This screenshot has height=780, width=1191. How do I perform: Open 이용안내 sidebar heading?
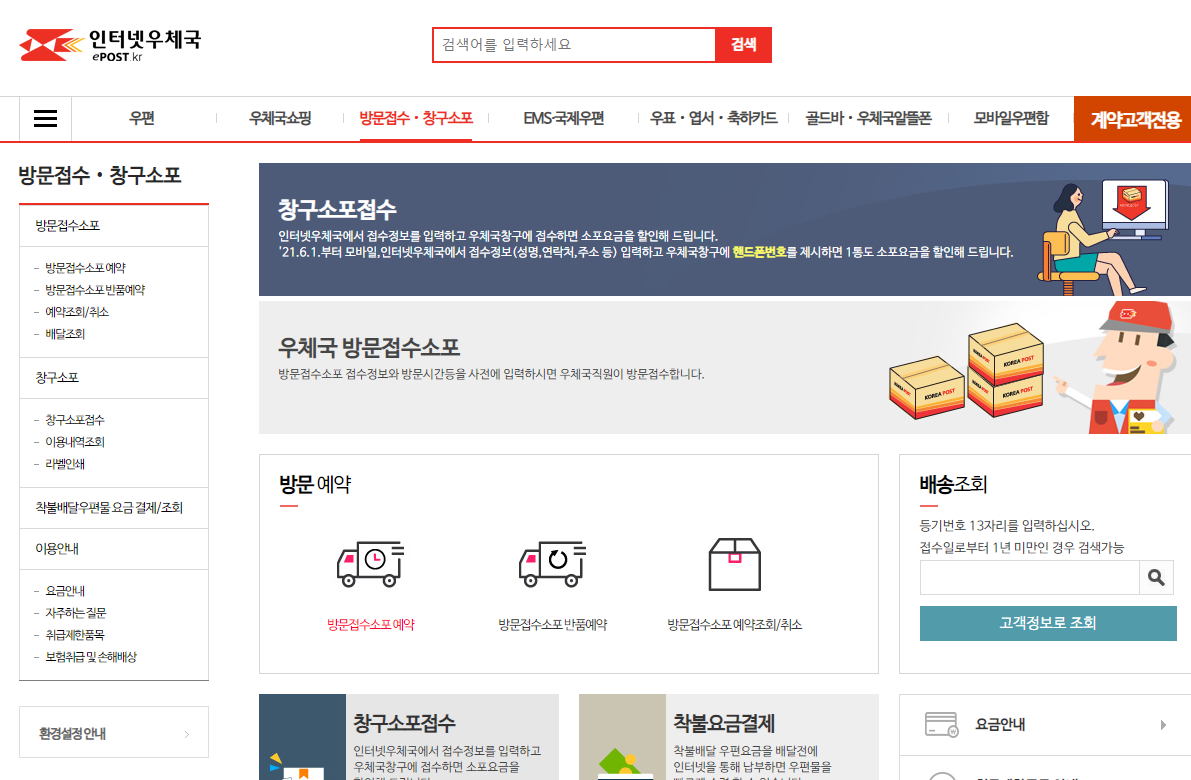[57, 548]
